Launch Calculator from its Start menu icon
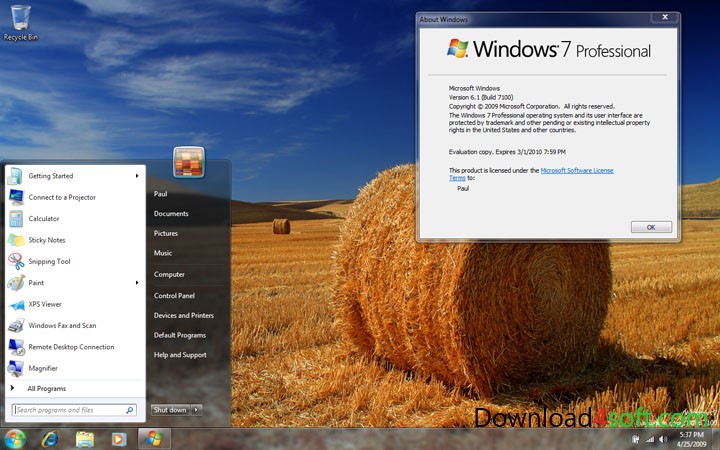The image size is (720, 450). click(16, 219)
